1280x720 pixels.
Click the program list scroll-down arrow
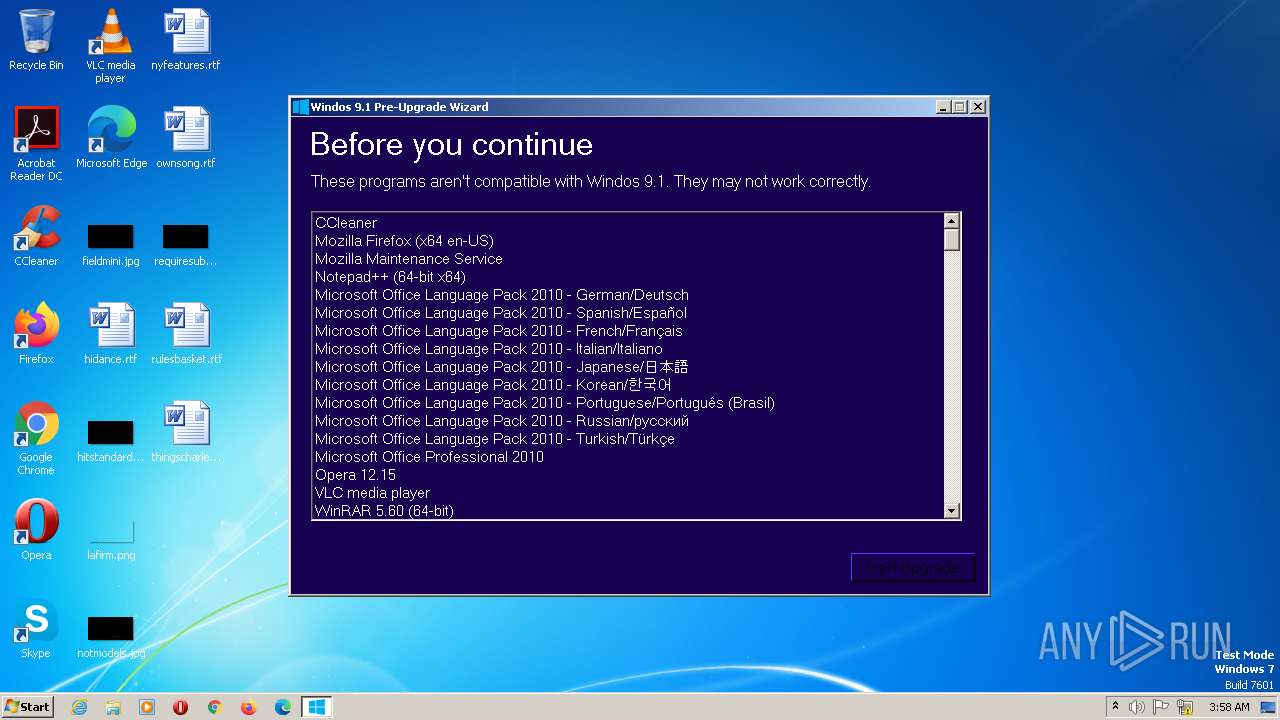click(x=952, y=511)
